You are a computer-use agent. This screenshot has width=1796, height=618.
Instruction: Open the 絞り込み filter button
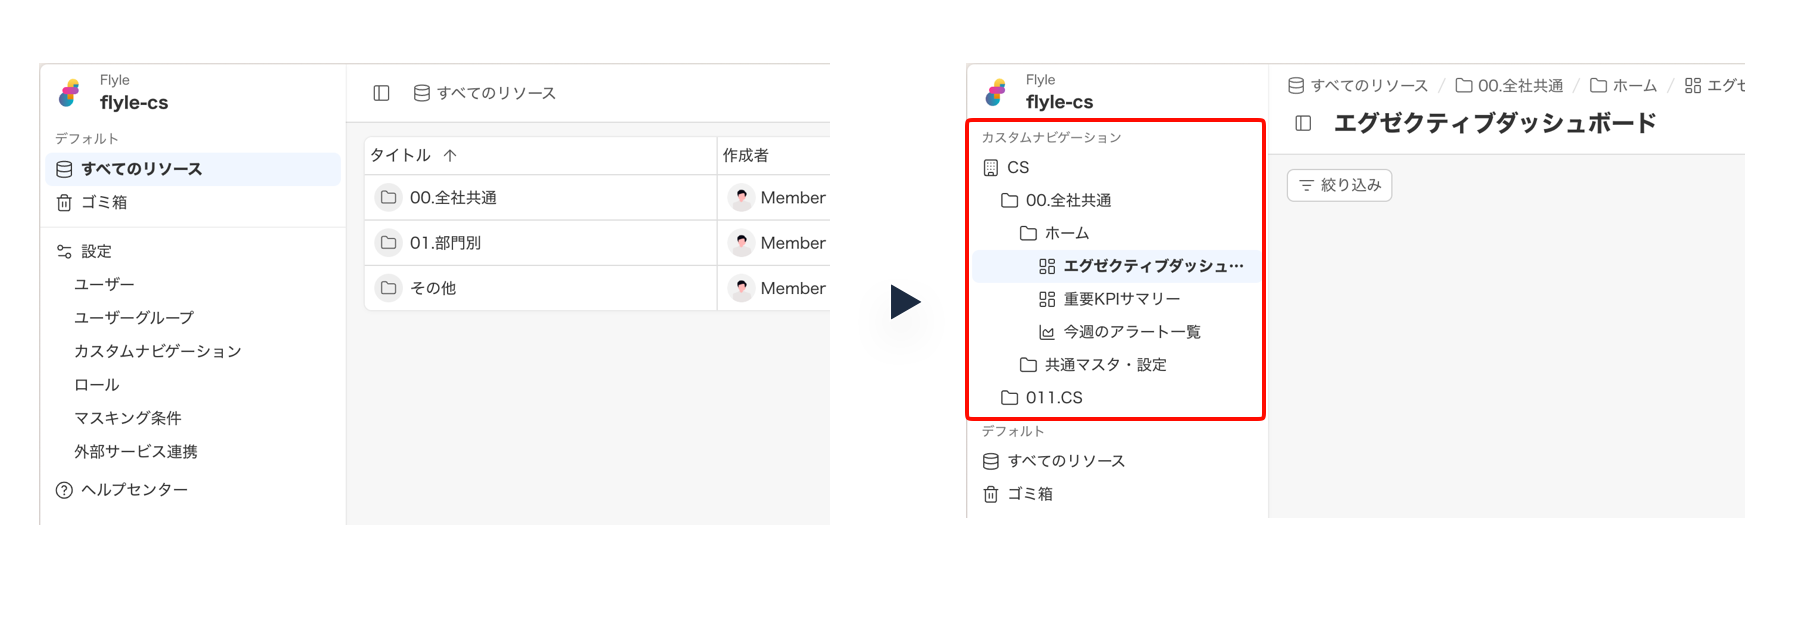point(1339,185)
